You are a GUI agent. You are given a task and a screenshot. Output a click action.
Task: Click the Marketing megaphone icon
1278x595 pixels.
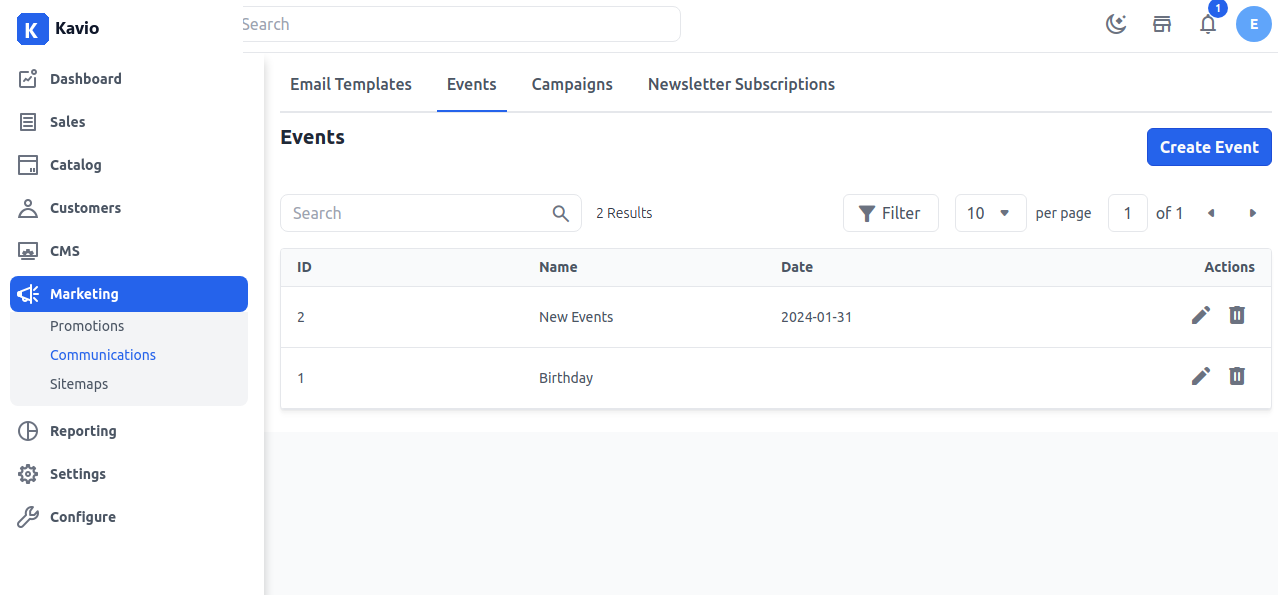(28, 294)
